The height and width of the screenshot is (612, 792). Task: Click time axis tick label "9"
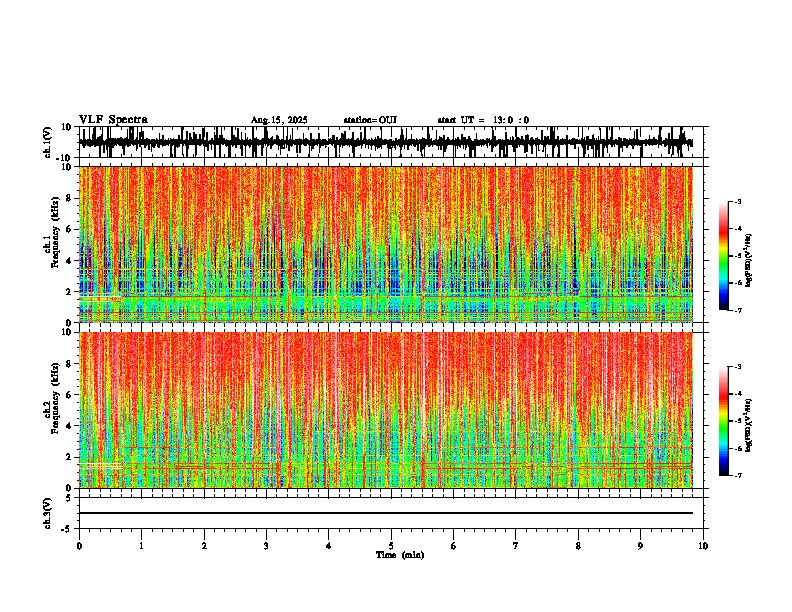click(x=640, y=546)
